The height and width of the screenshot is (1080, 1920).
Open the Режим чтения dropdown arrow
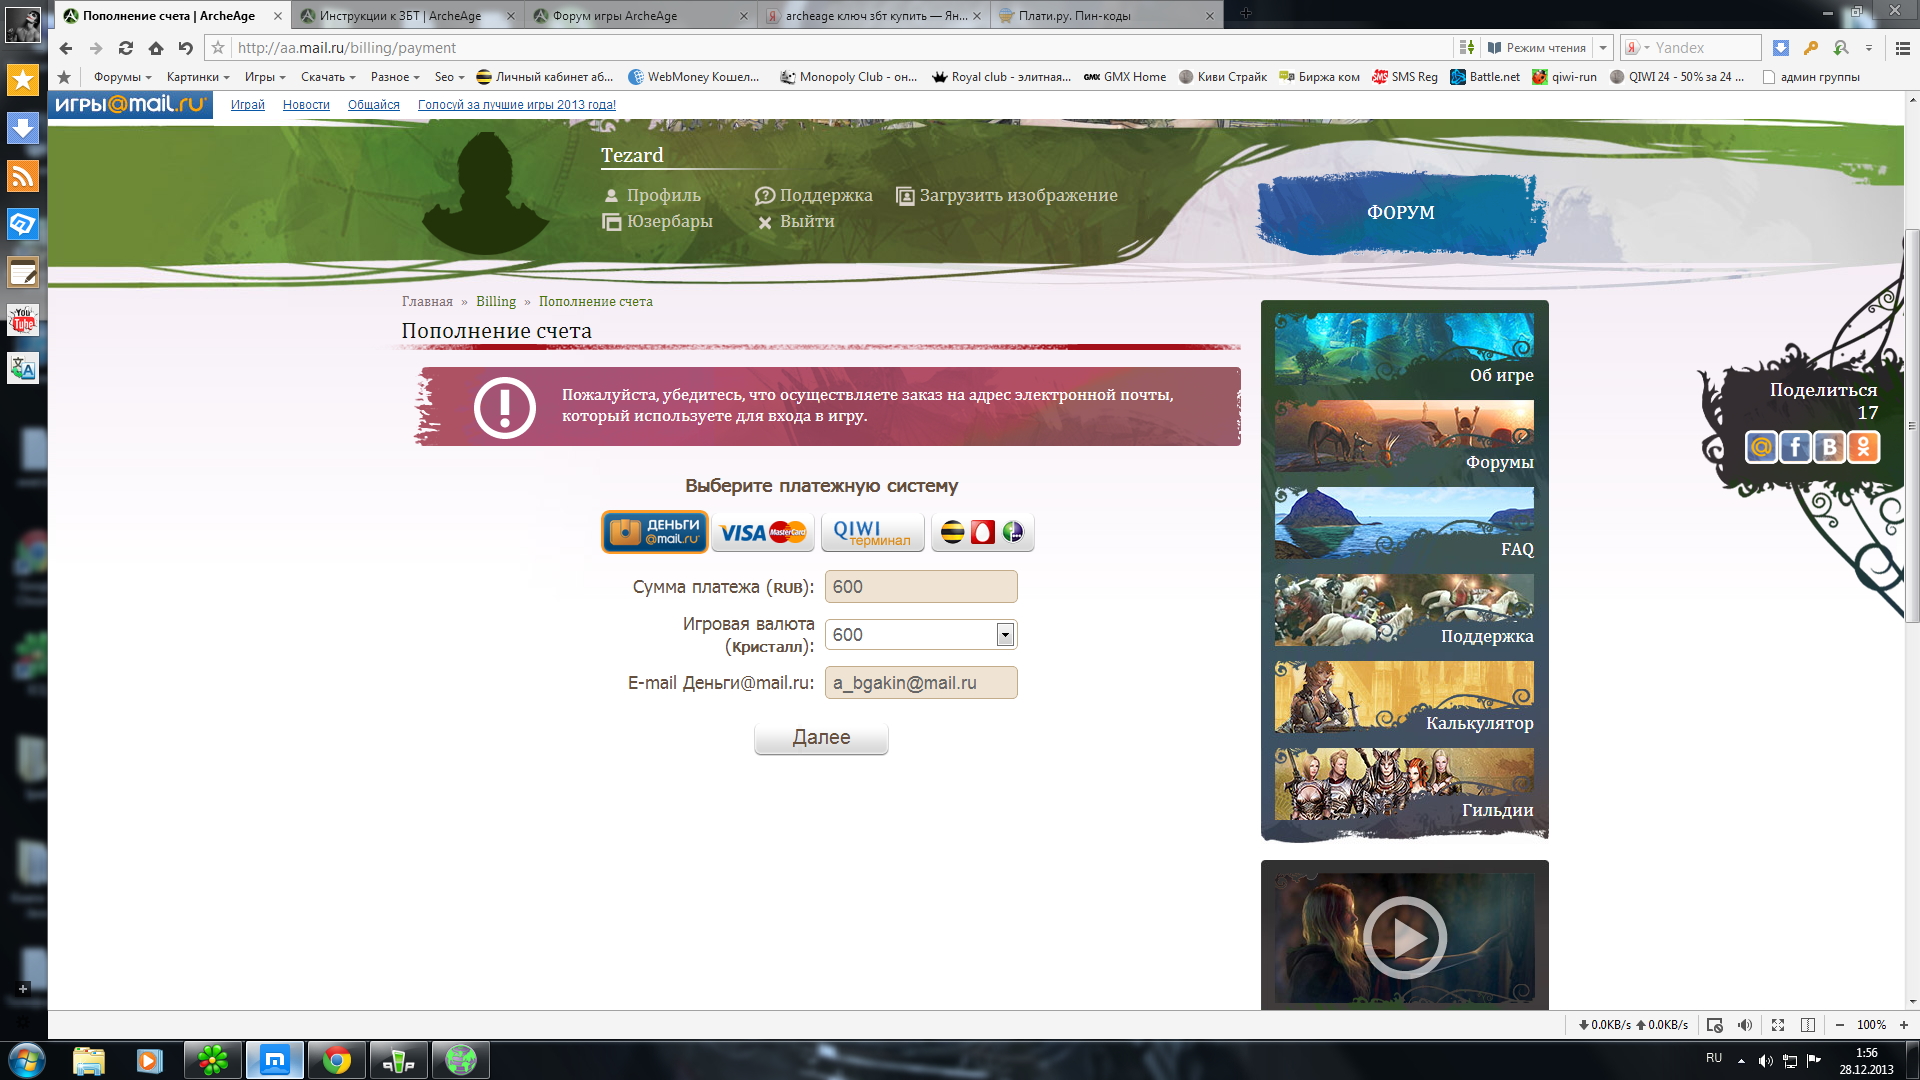tap(1603, 48)
